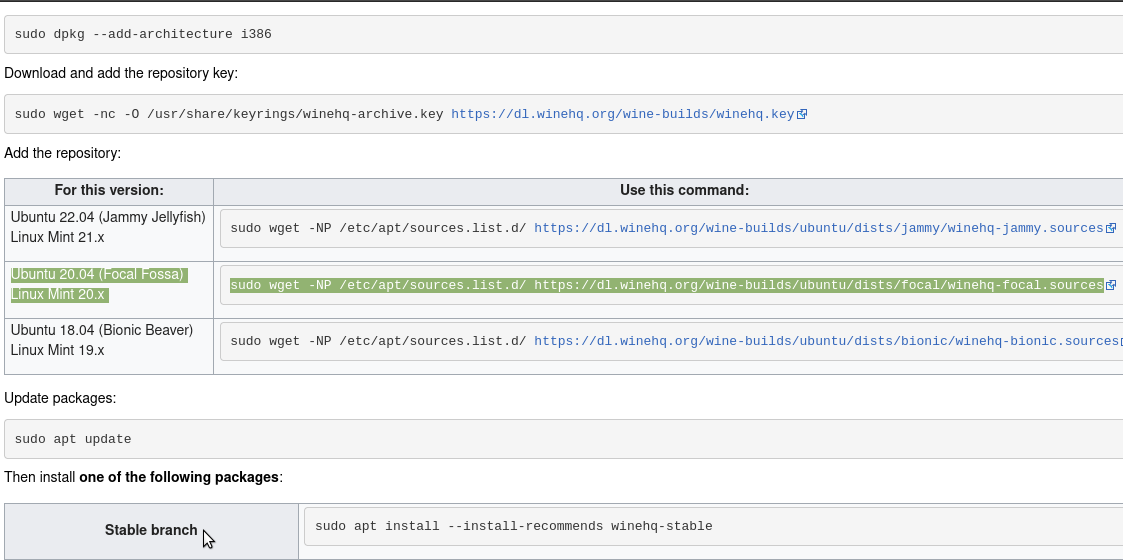This screenshot has height=560, width=1123.
Task: Click the highlighted Ubuntu 20.04 (Focal Fossa) text
Action: 98,275
